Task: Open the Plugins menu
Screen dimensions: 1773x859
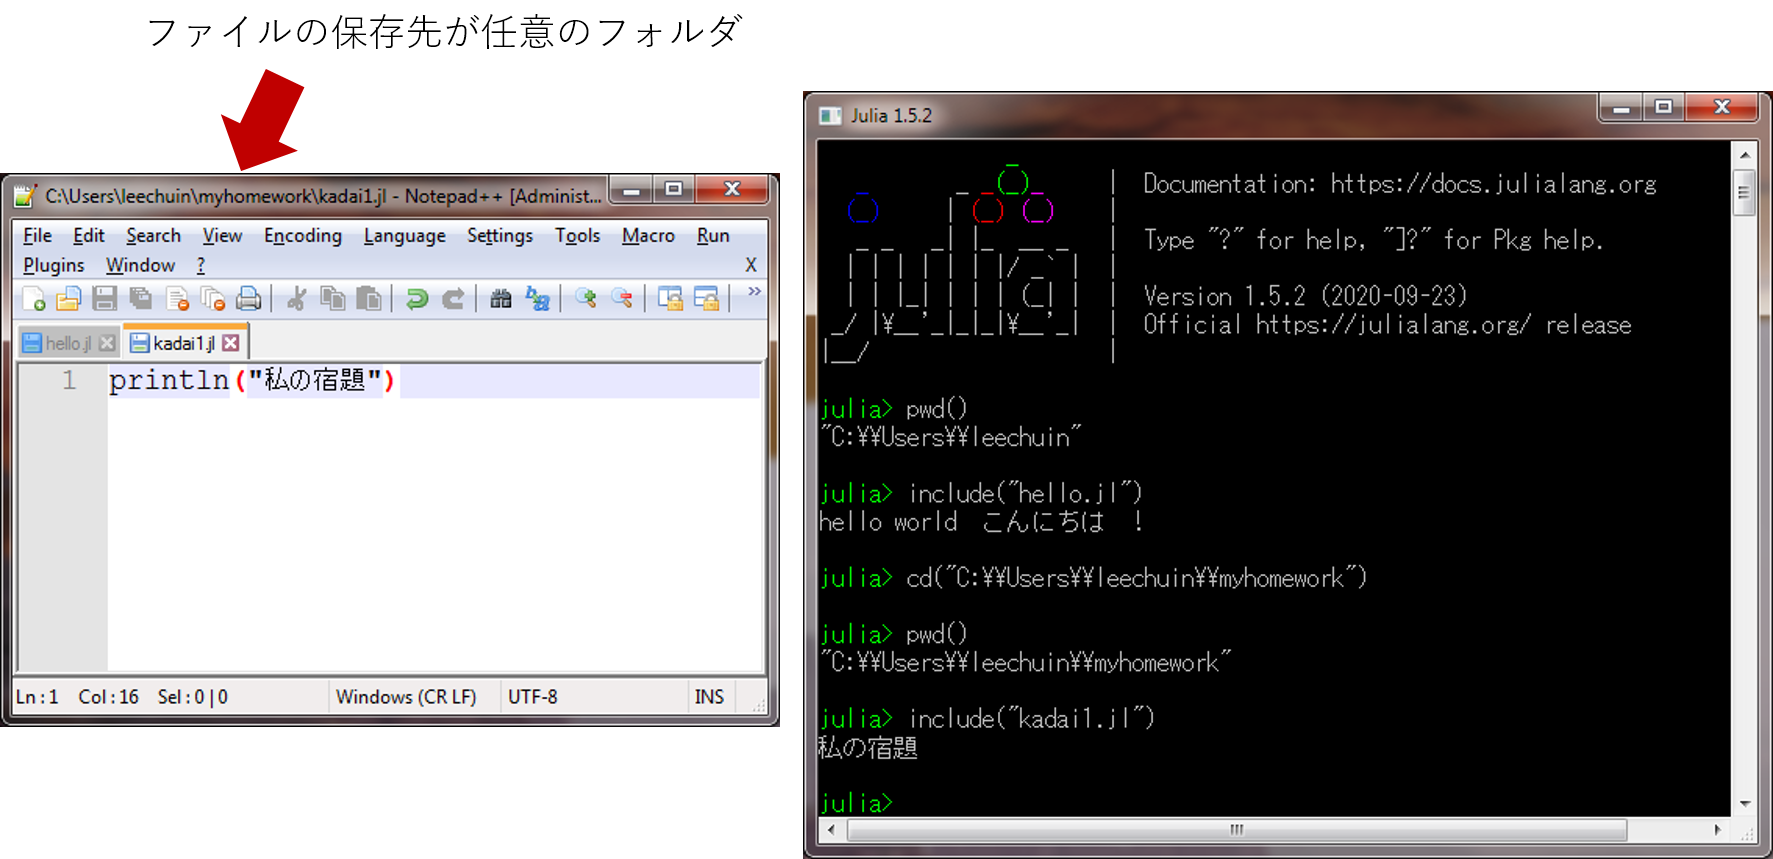Action: click(x=54, y=265)
